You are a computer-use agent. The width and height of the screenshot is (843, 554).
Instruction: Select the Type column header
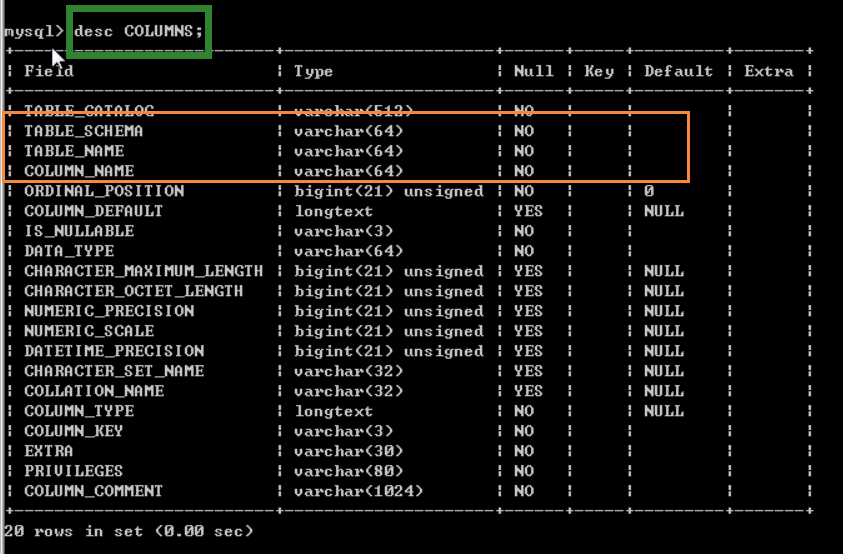[x=313, y=72]
